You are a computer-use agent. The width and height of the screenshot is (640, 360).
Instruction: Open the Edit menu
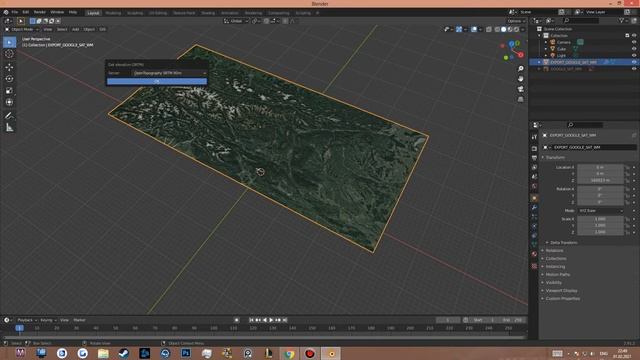(26, 12)
